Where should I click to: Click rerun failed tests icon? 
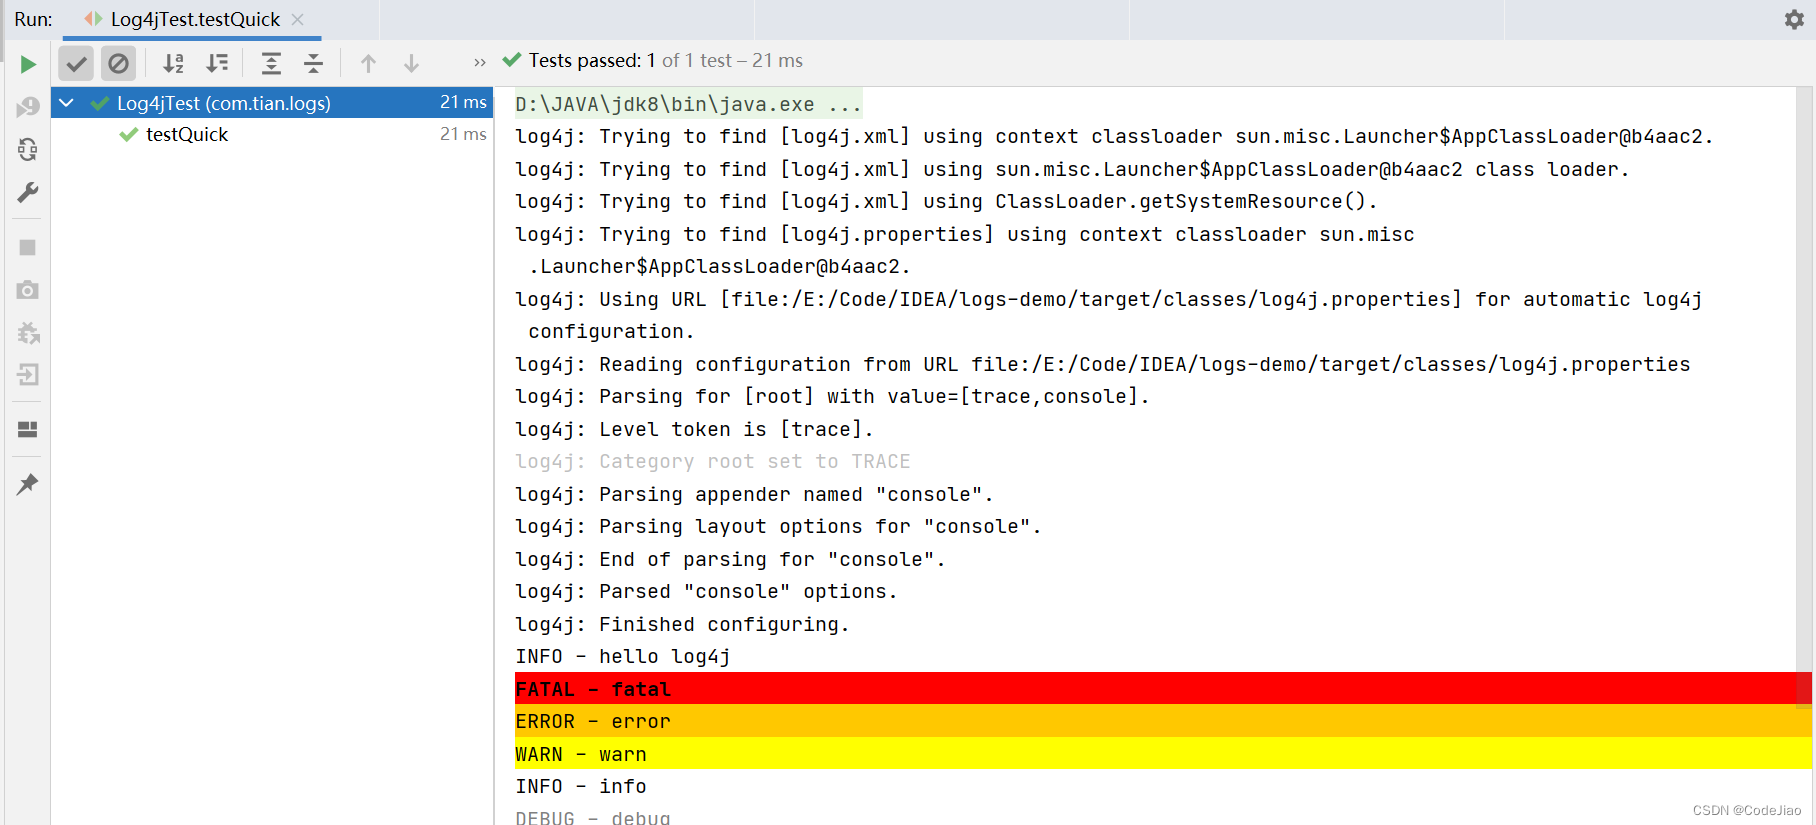28,107
